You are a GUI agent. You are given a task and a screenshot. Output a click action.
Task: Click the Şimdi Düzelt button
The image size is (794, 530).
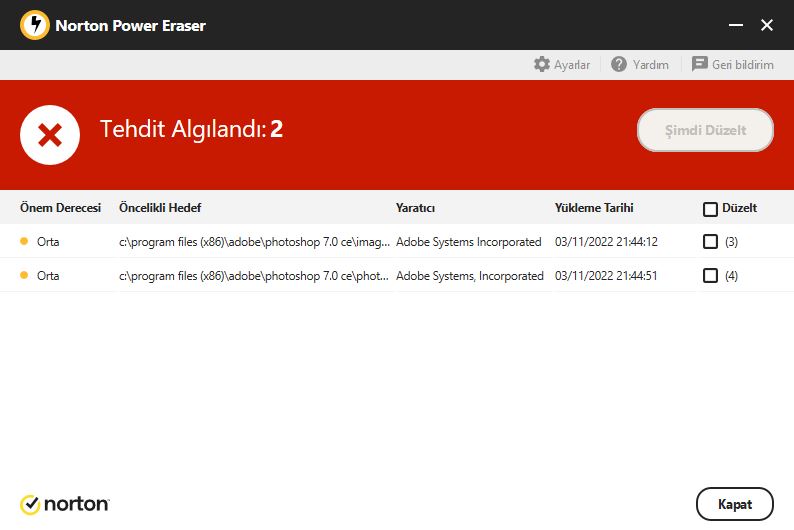705,130
